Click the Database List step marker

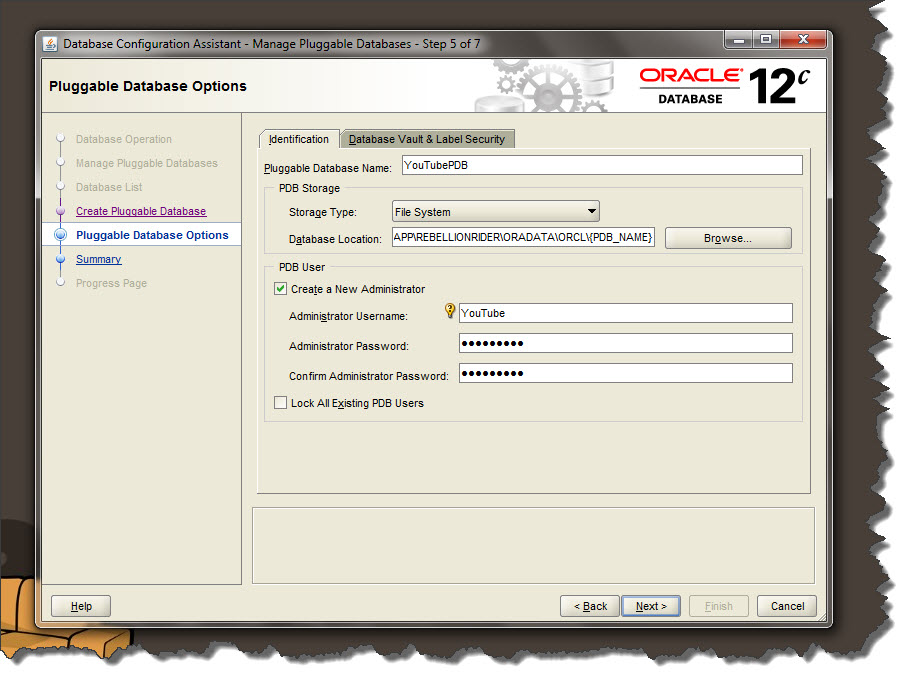point(62,187)
